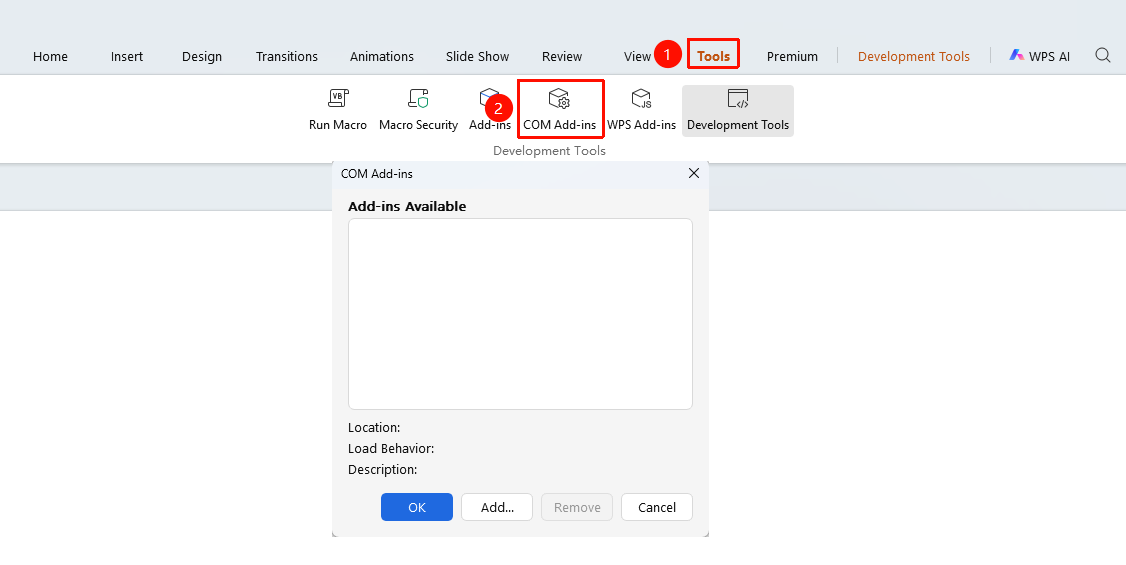
Task: Open COM Add-ins from the ribbon
Action: coord(559,110)
